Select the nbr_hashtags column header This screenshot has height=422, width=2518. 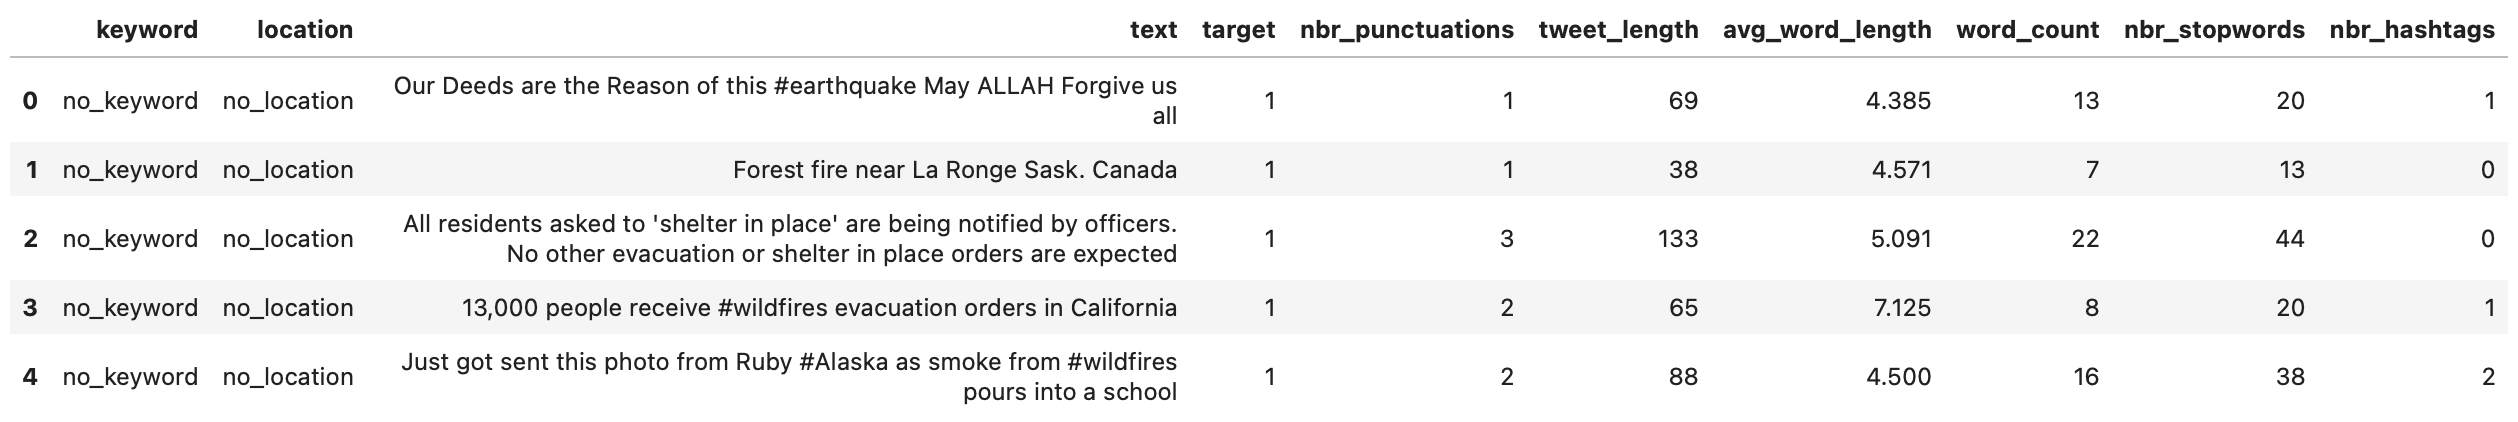(2412, 30)
